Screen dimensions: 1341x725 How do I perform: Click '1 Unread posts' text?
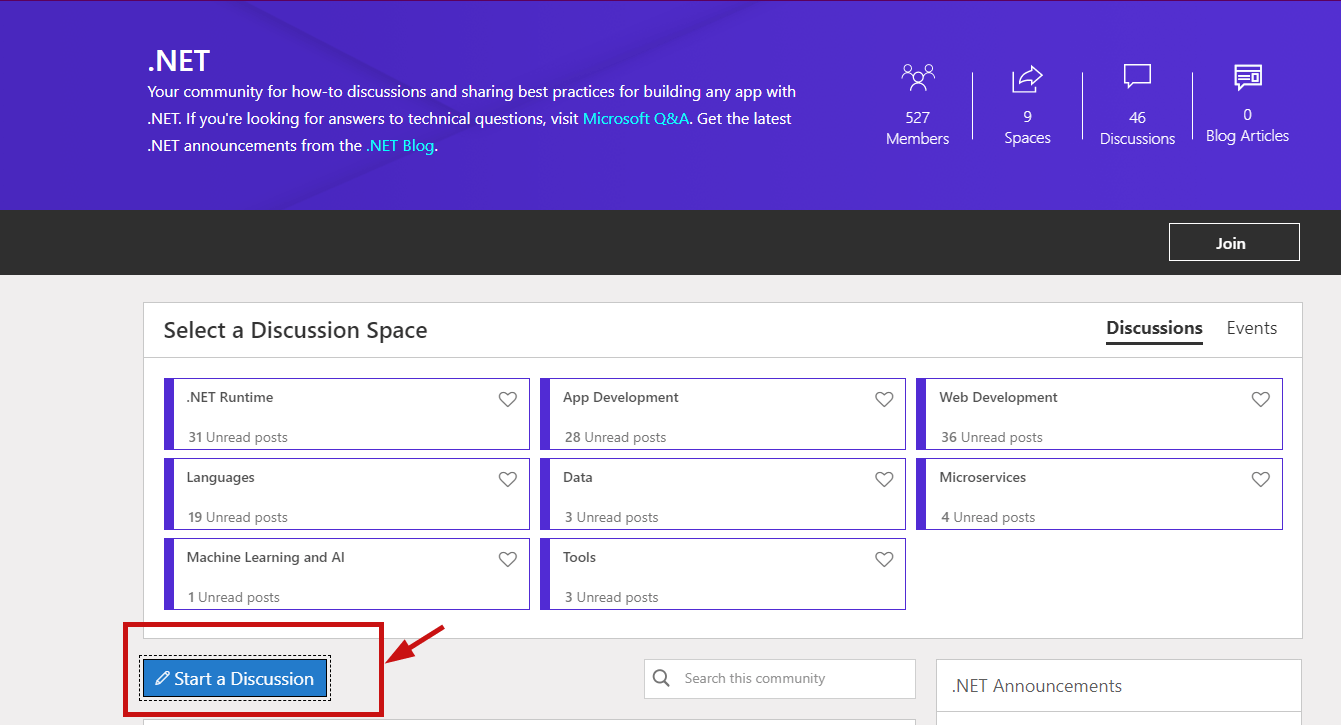(x=234, y=597)
